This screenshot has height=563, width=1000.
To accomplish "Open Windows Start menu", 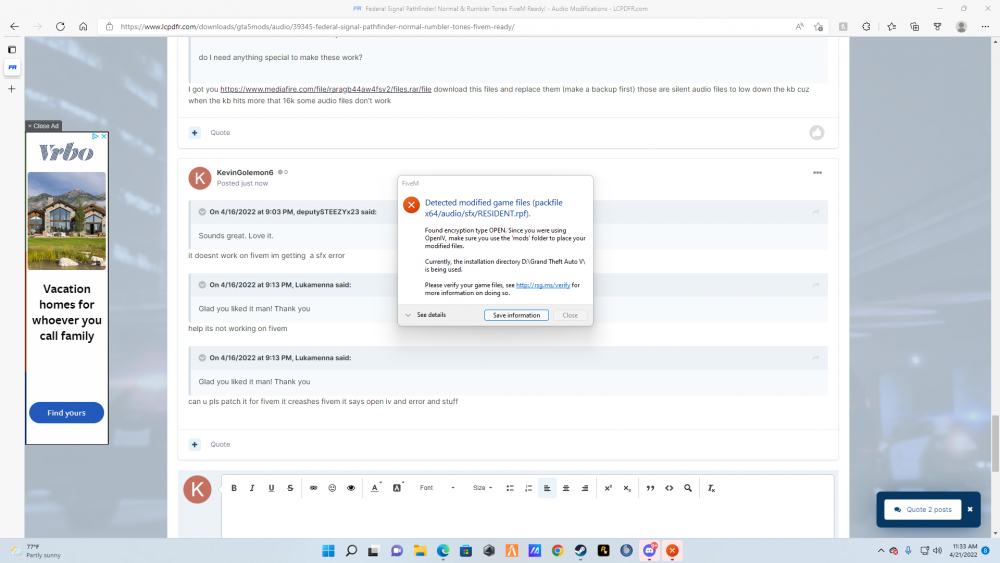I will (328, 551).
